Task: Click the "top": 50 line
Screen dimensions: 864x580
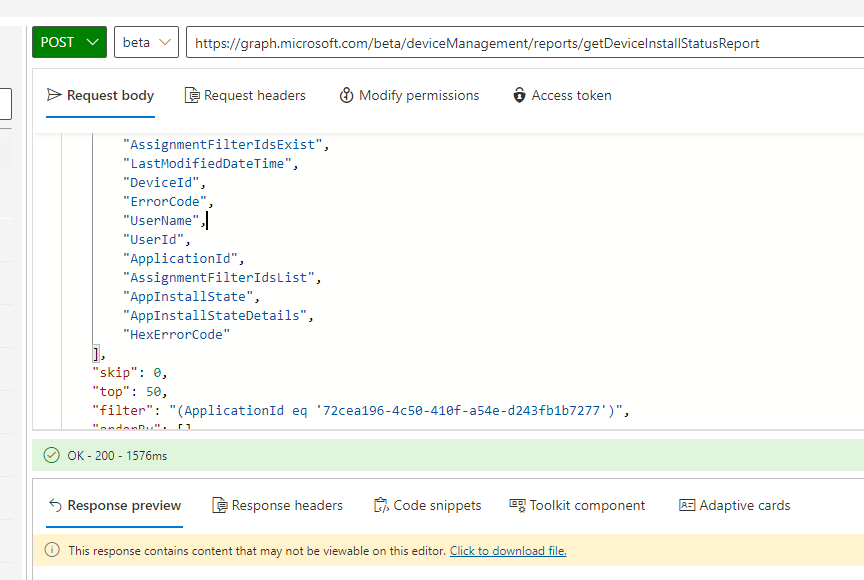Action: coord(129,392)
